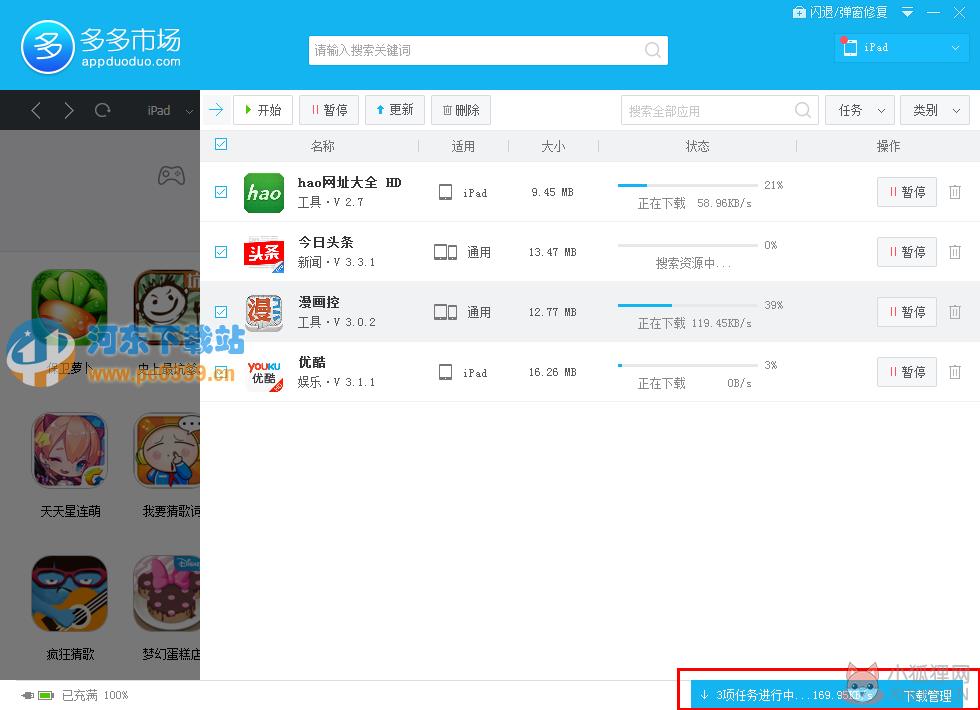
Task: Delete hao网址大全 HD with the trash icon
Action: pos(955,192)
